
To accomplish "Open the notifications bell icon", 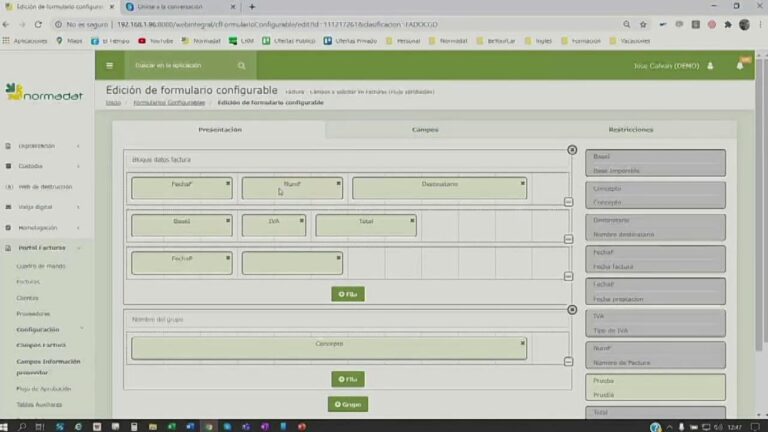I will click(740, 66).
